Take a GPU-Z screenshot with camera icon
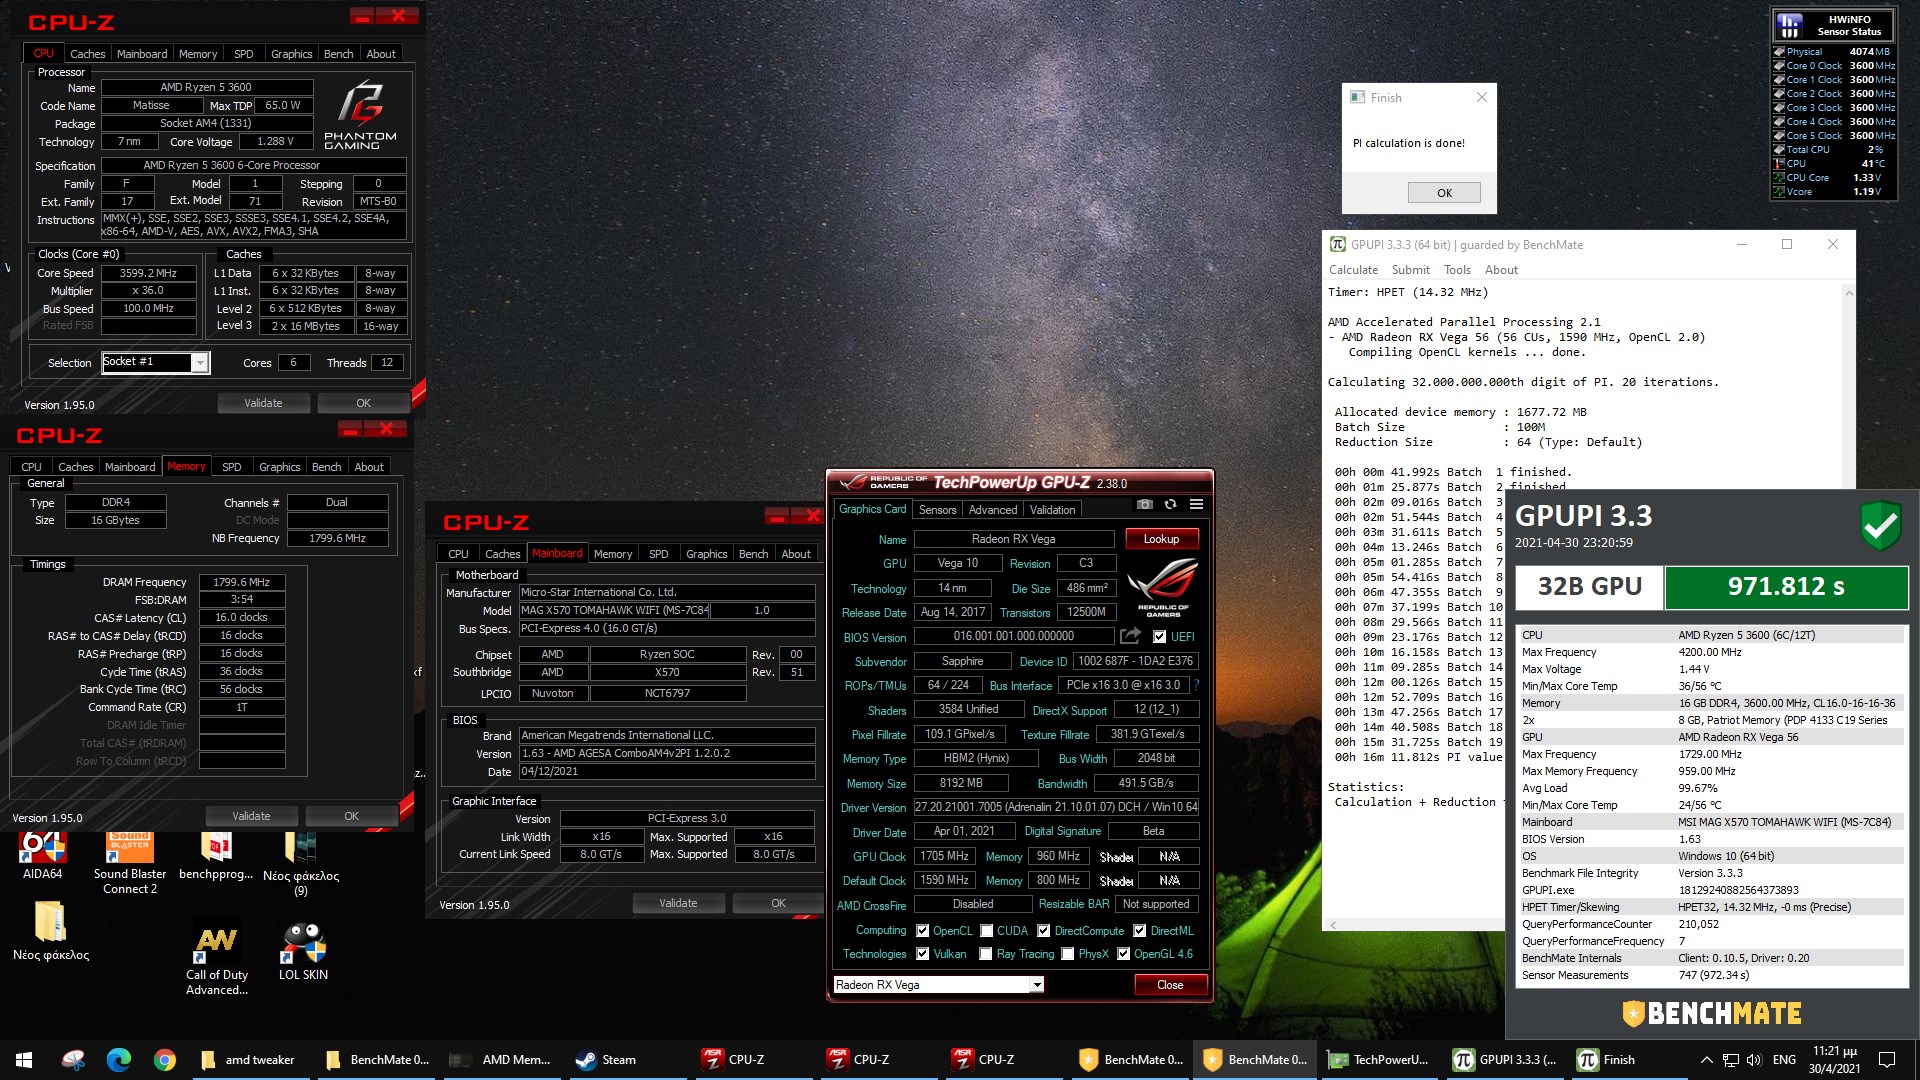1920x1080 pixels. (1145, 504)
